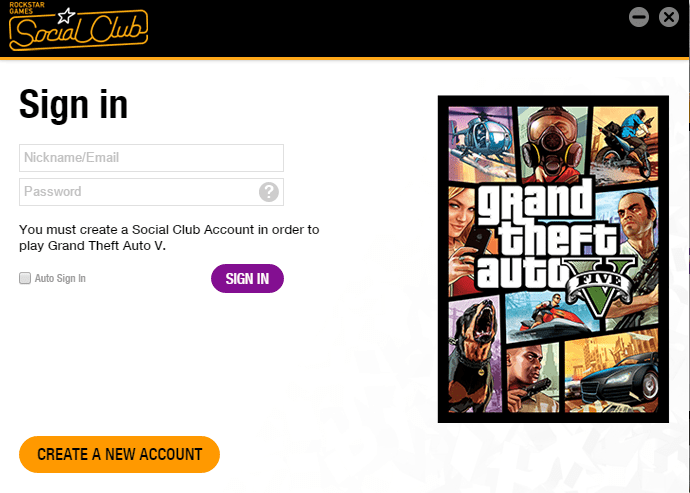Select the blonde woman with phone panel
Image resolution: width=690 pixels, height=493 pixels.
(463, 240)
